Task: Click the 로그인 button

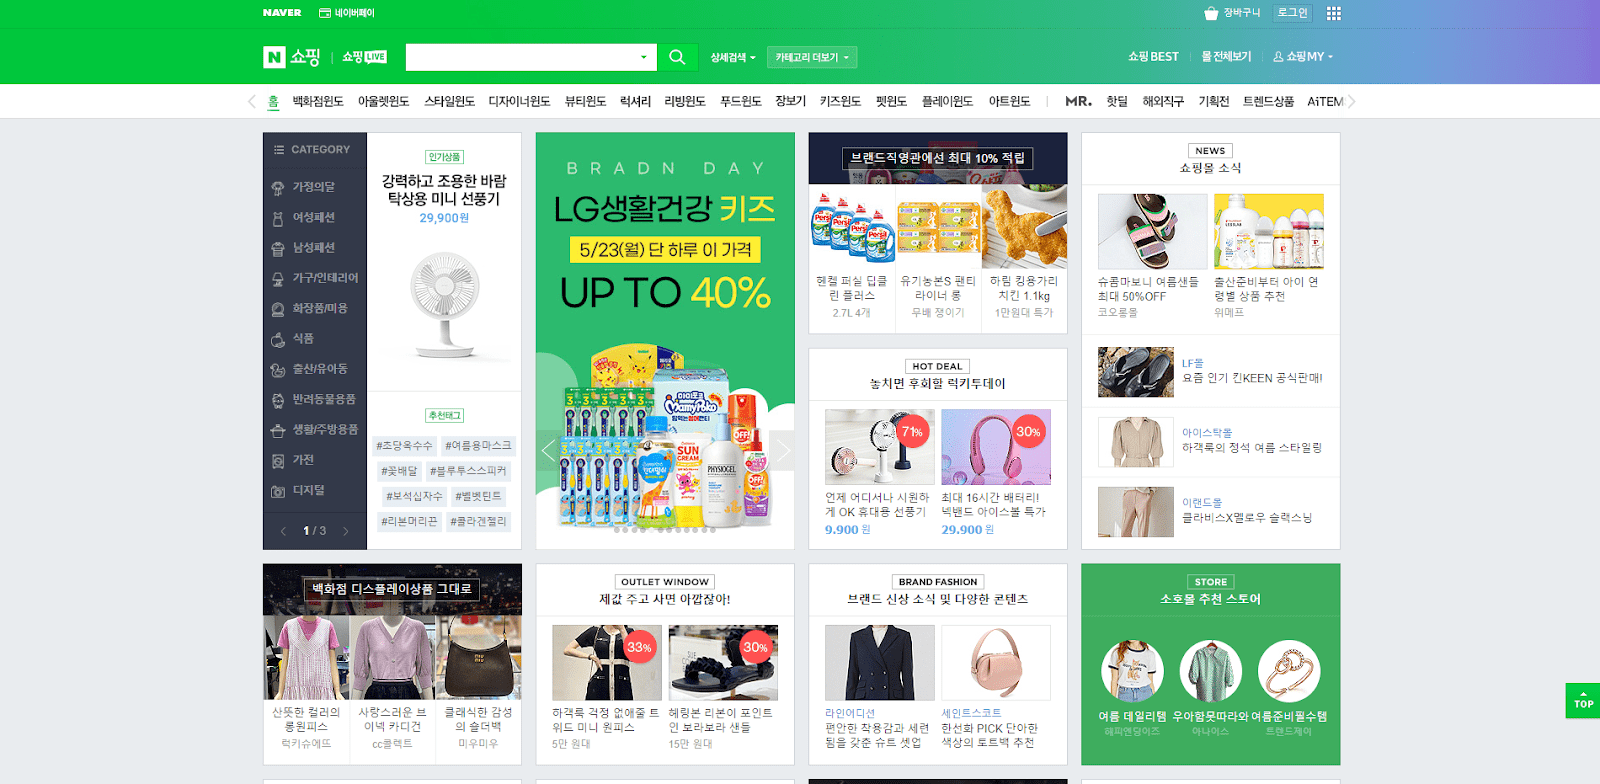Action: click(x=1292, y=13)
